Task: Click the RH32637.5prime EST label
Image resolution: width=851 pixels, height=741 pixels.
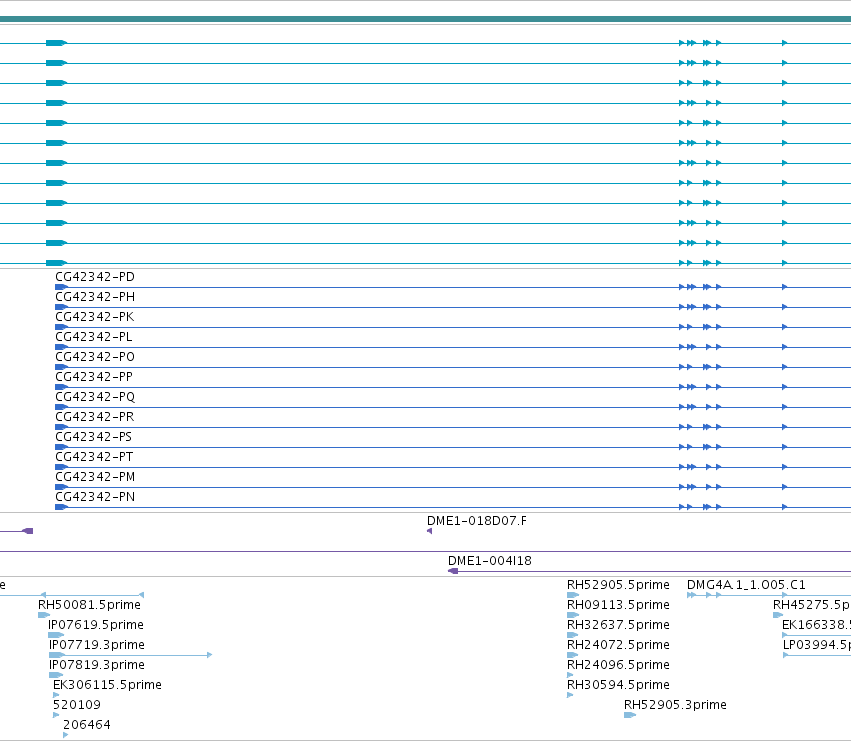Action: (x=618, y=625)
